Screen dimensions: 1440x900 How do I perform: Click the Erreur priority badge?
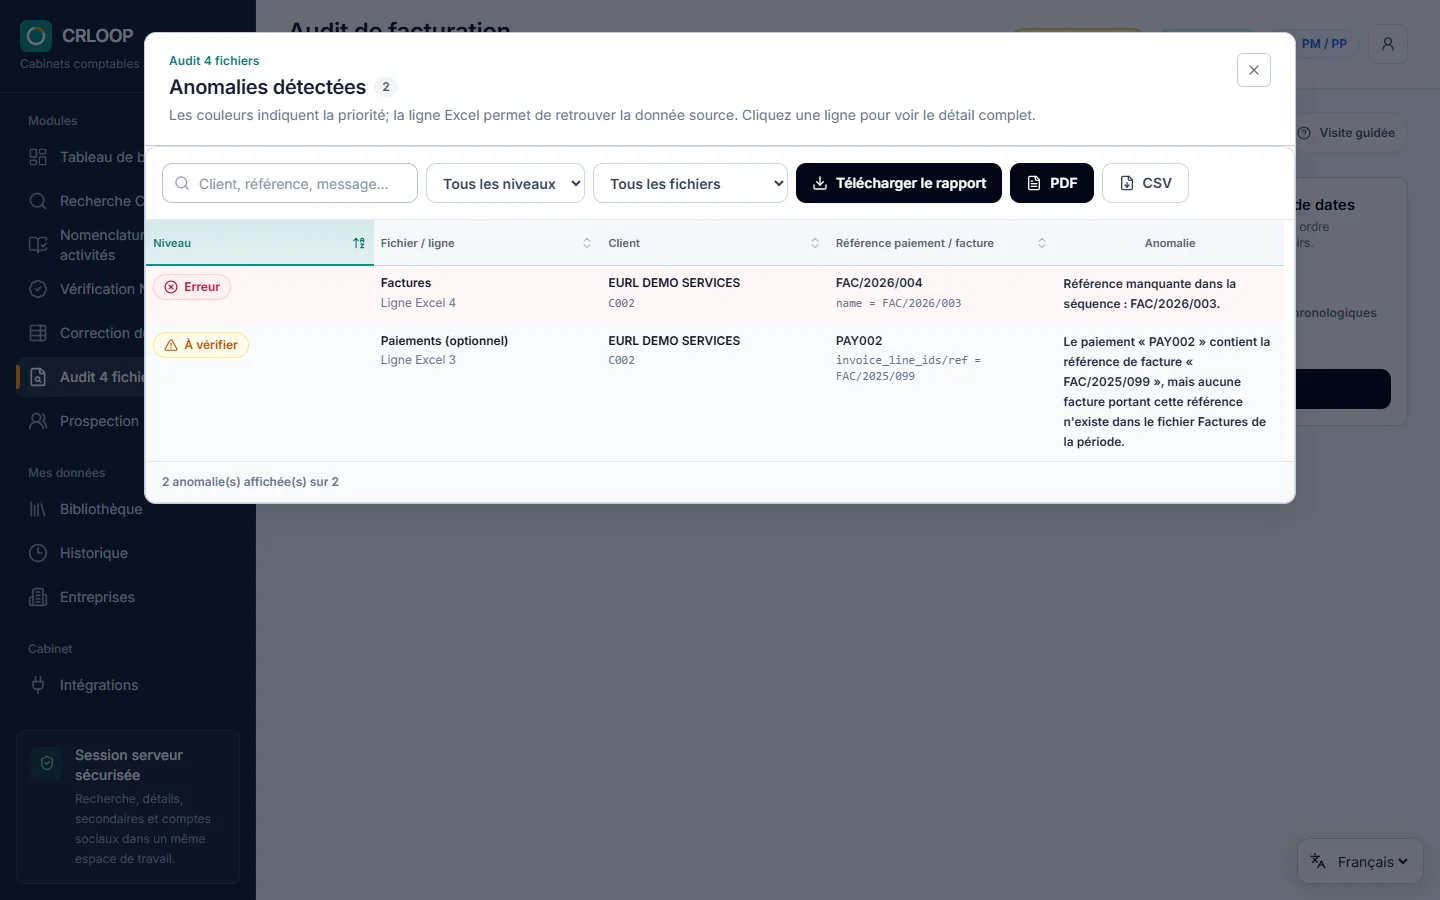tap(192, 287)
